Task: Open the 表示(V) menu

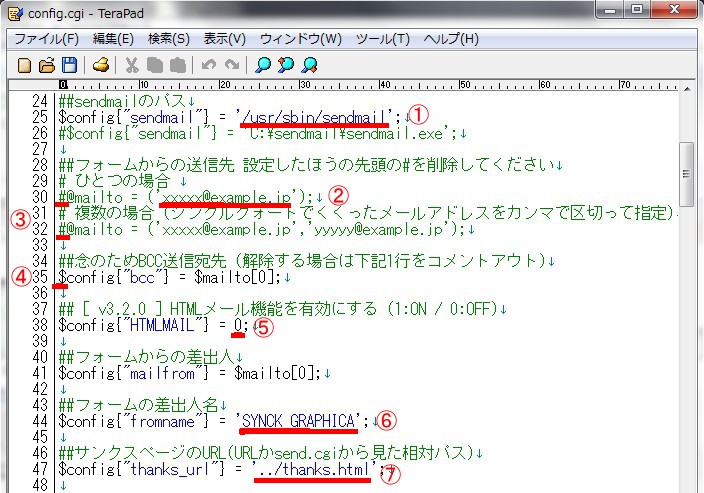Action: [x=224, y=39]
